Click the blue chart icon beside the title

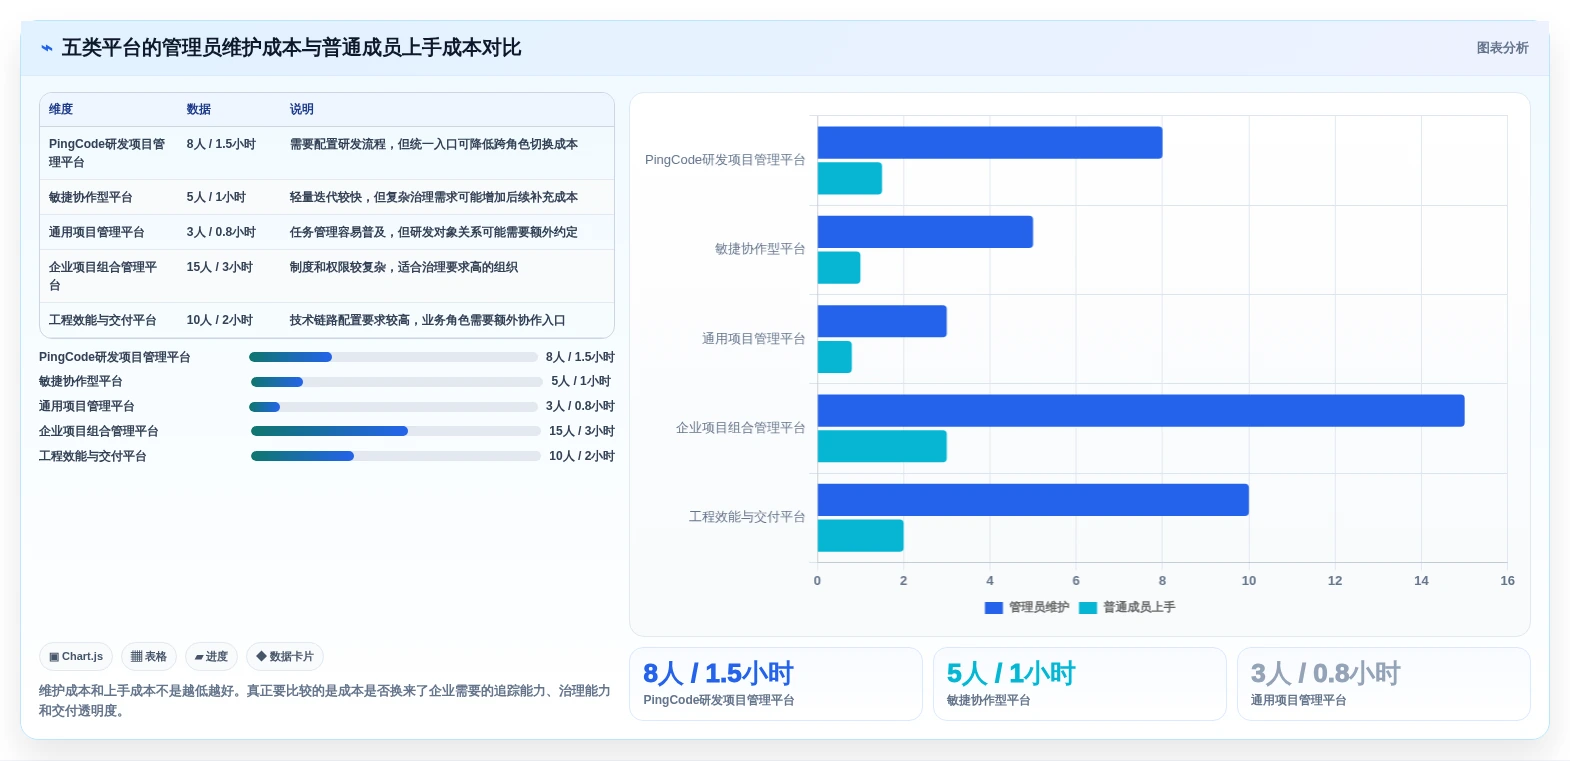(x=46, y=48)
